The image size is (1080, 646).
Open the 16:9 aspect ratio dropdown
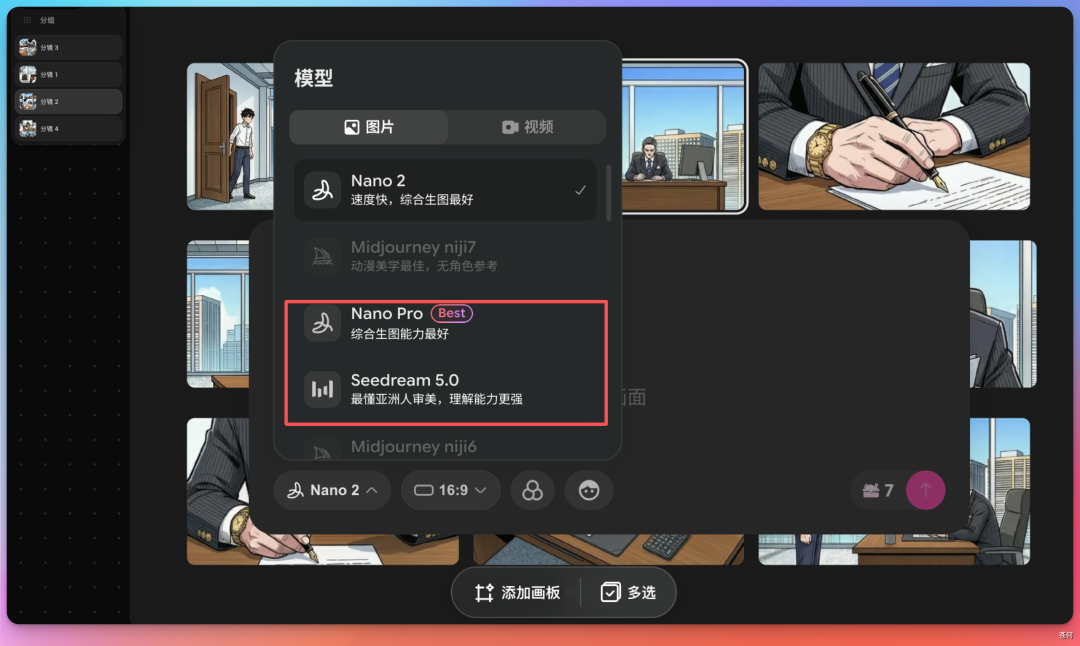pyautogui.click(x=450, y=490)
